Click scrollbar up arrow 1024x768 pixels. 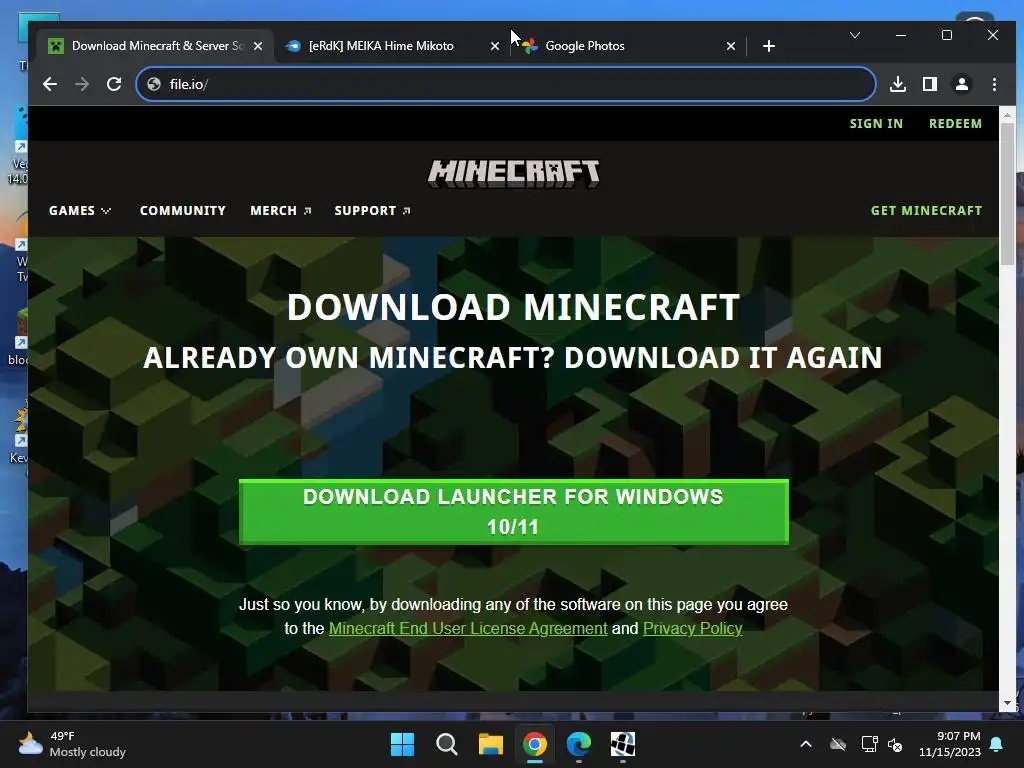point(1007,115)
